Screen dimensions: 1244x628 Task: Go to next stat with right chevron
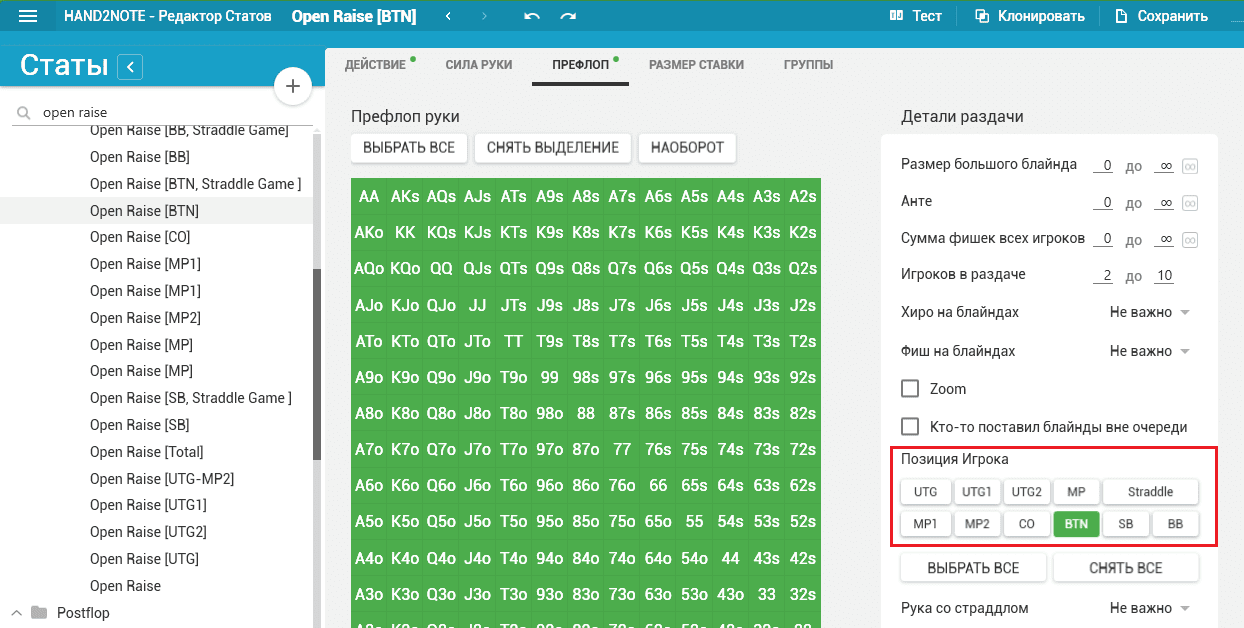pyautogui.click(x=485, y=16)
